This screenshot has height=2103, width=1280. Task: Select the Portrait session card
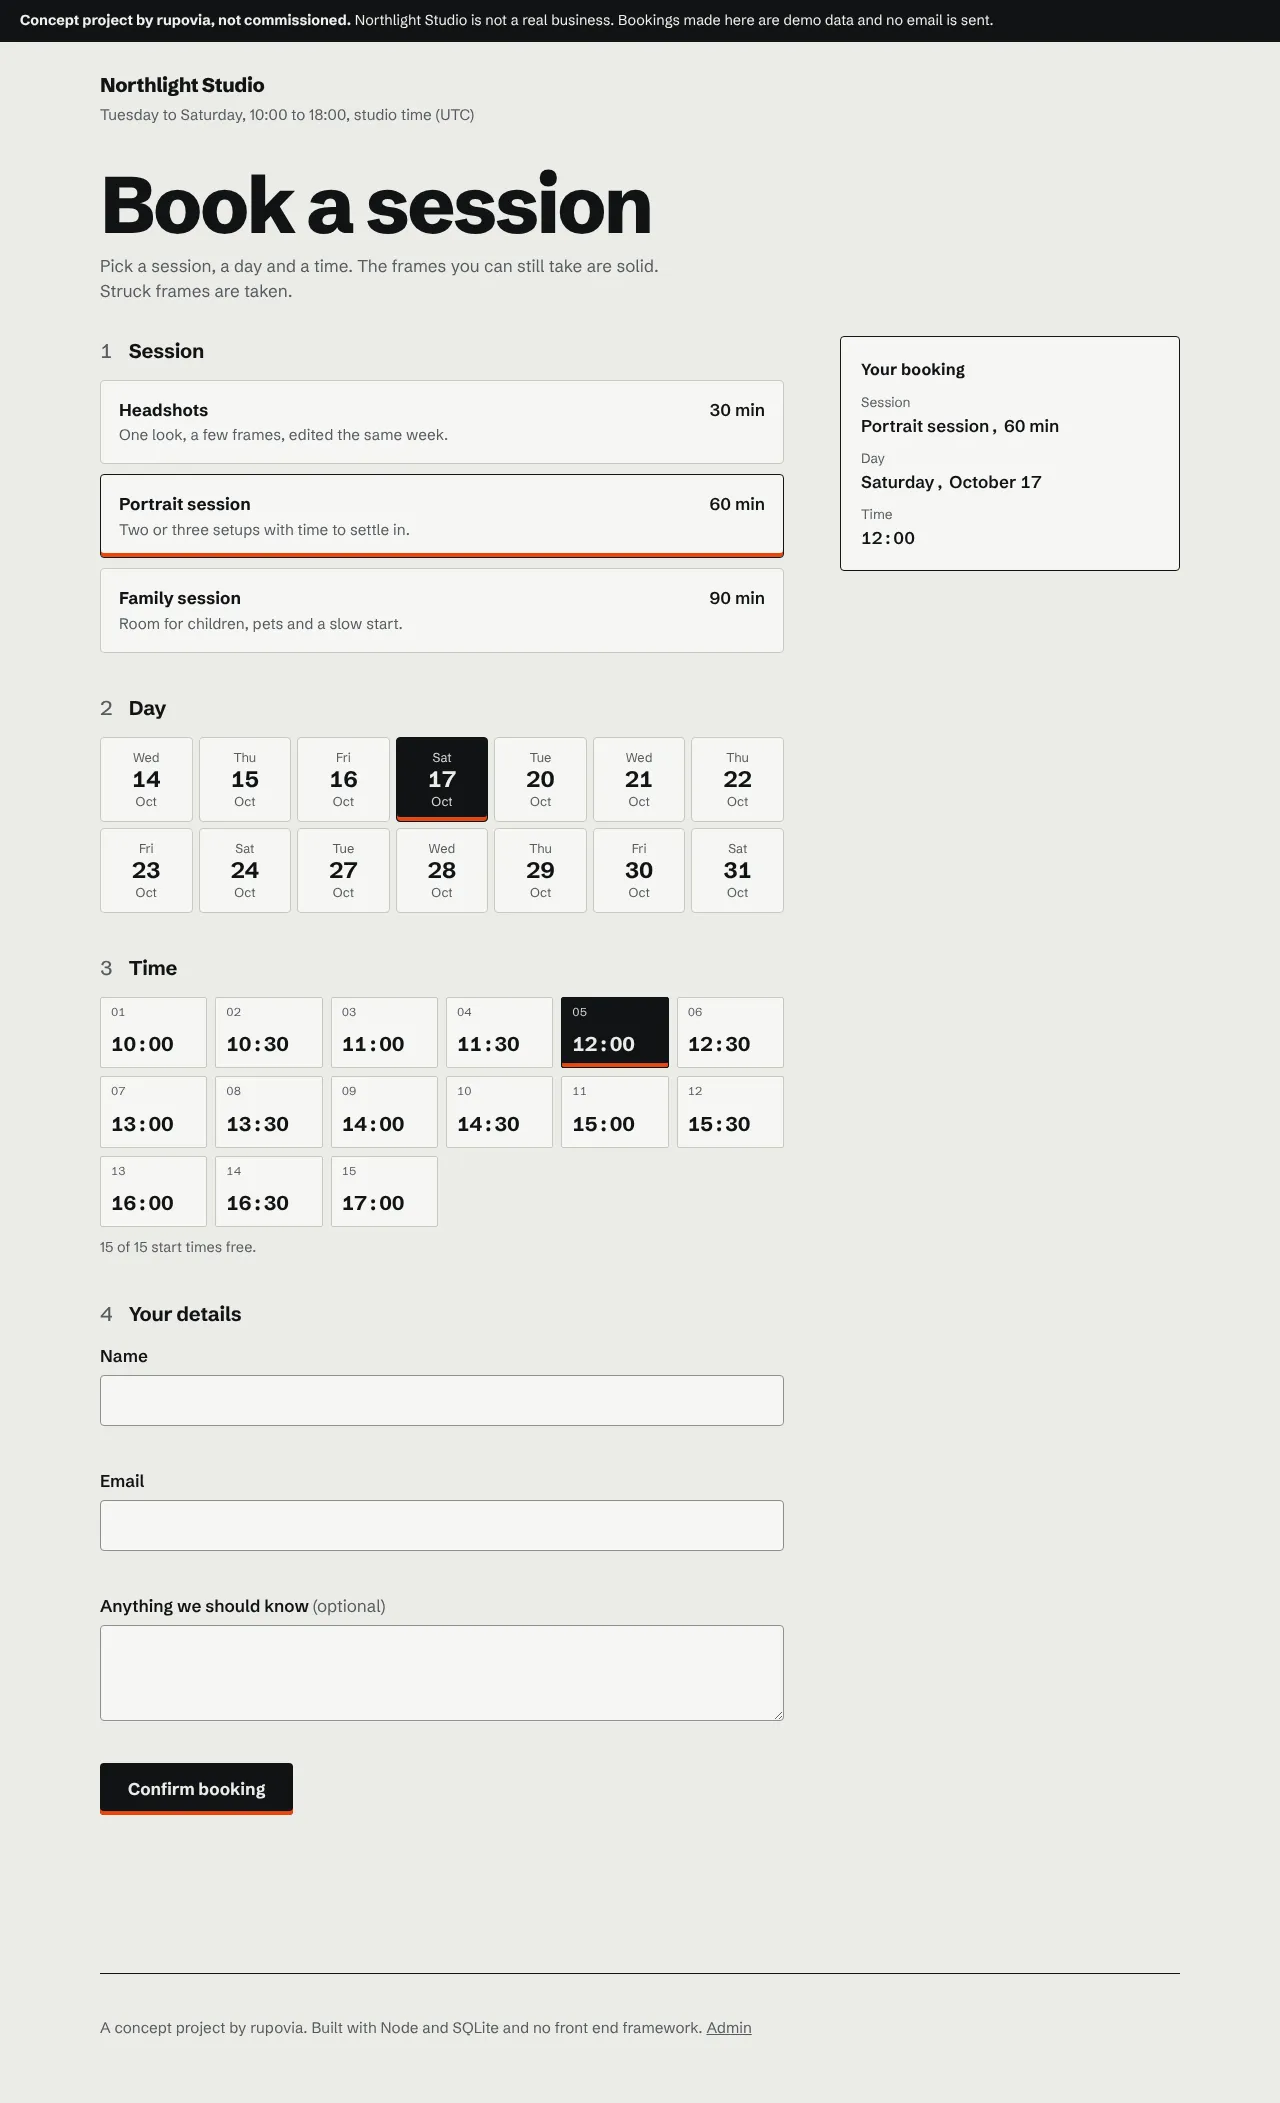pyautogui.click(x=441, y=516)
